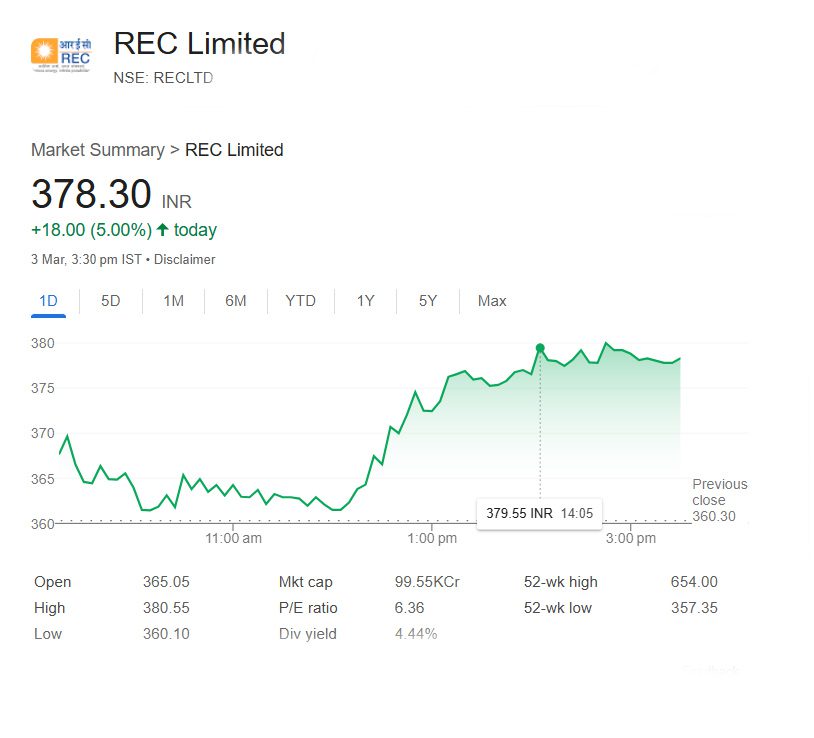The image size is (814, 738).
Task: Click the 52-wk high label
Action: (561, 582)
